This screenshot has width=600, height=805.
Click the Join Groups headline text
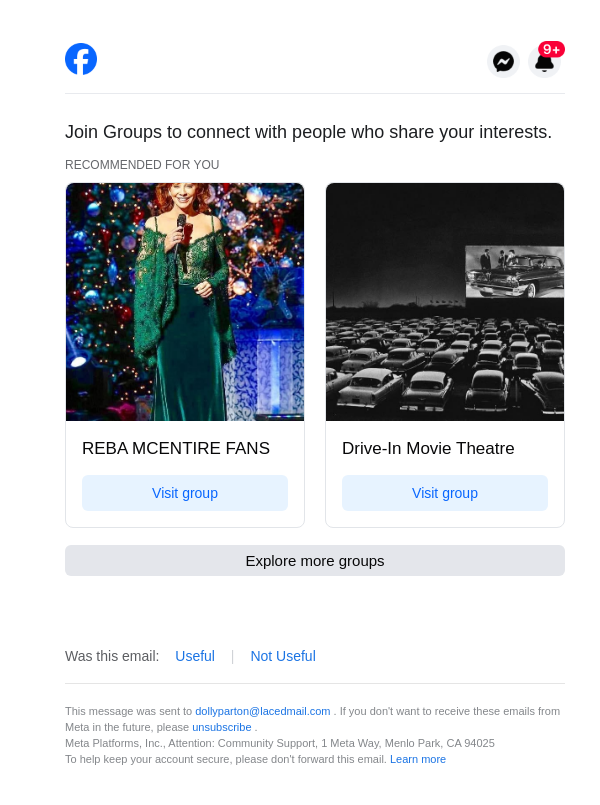pyautogui.click(x=308, y=132)
